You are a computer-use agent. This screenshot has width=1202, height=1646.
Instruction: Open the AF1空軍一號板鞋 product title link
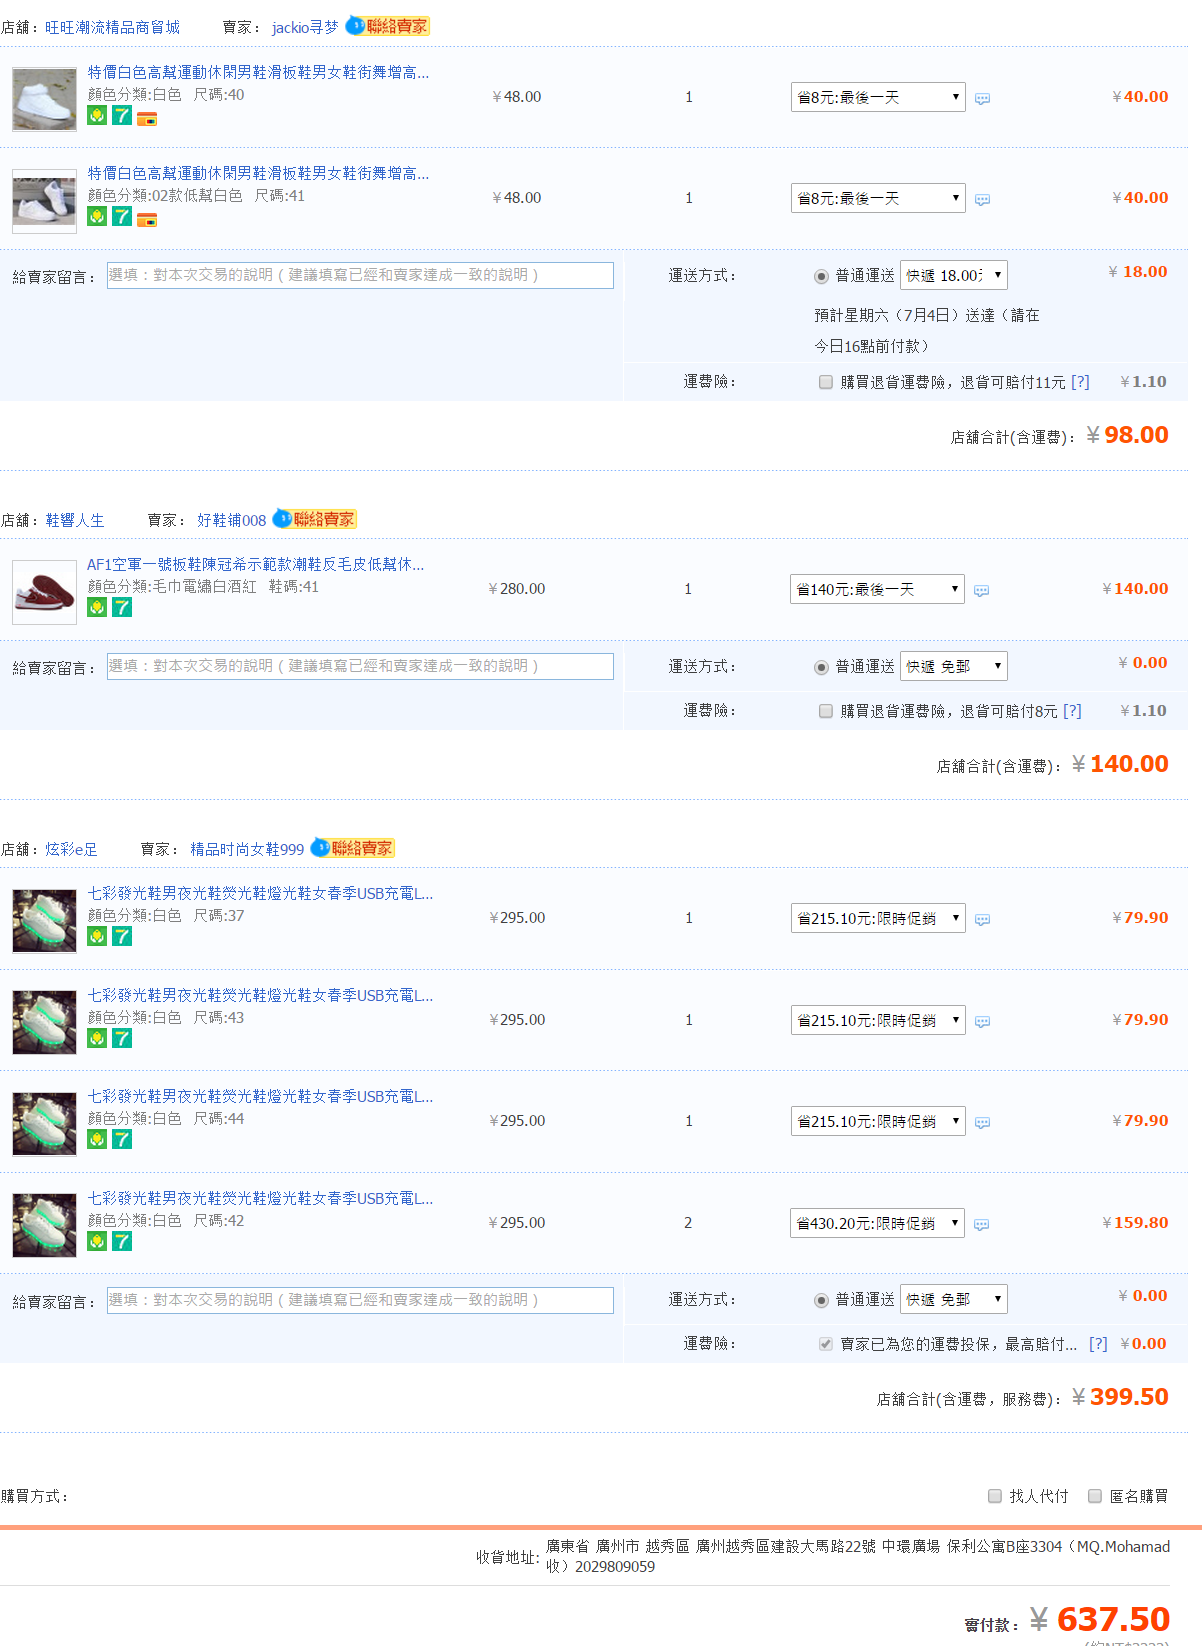[255, 564]
